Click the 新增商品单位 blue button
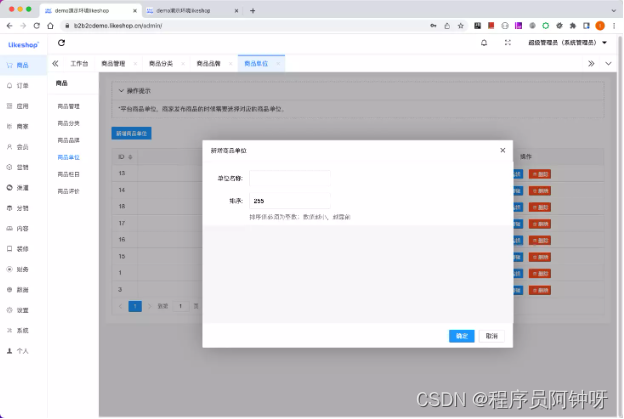The height and width of the screenshot is (419, 624). pos(131,133)
